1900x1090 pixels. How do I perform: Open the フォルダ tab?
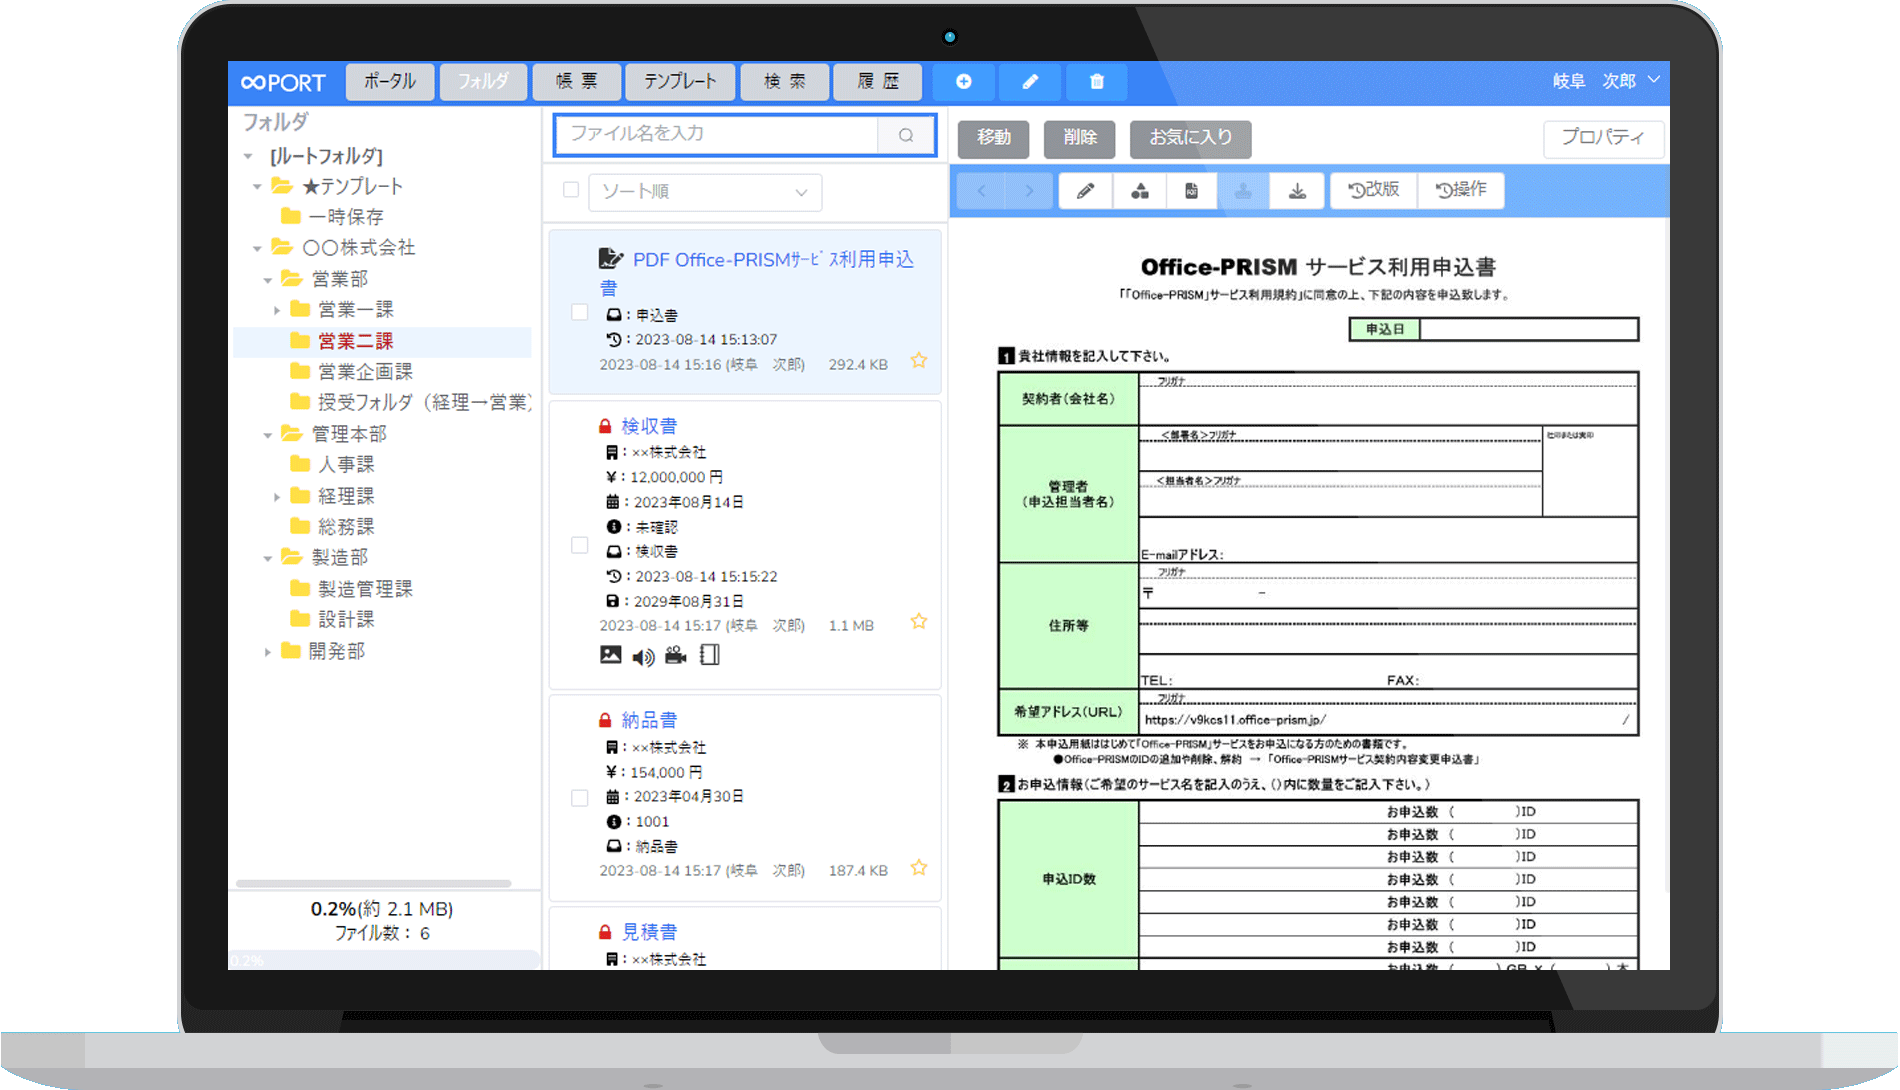tap(483, 82)
